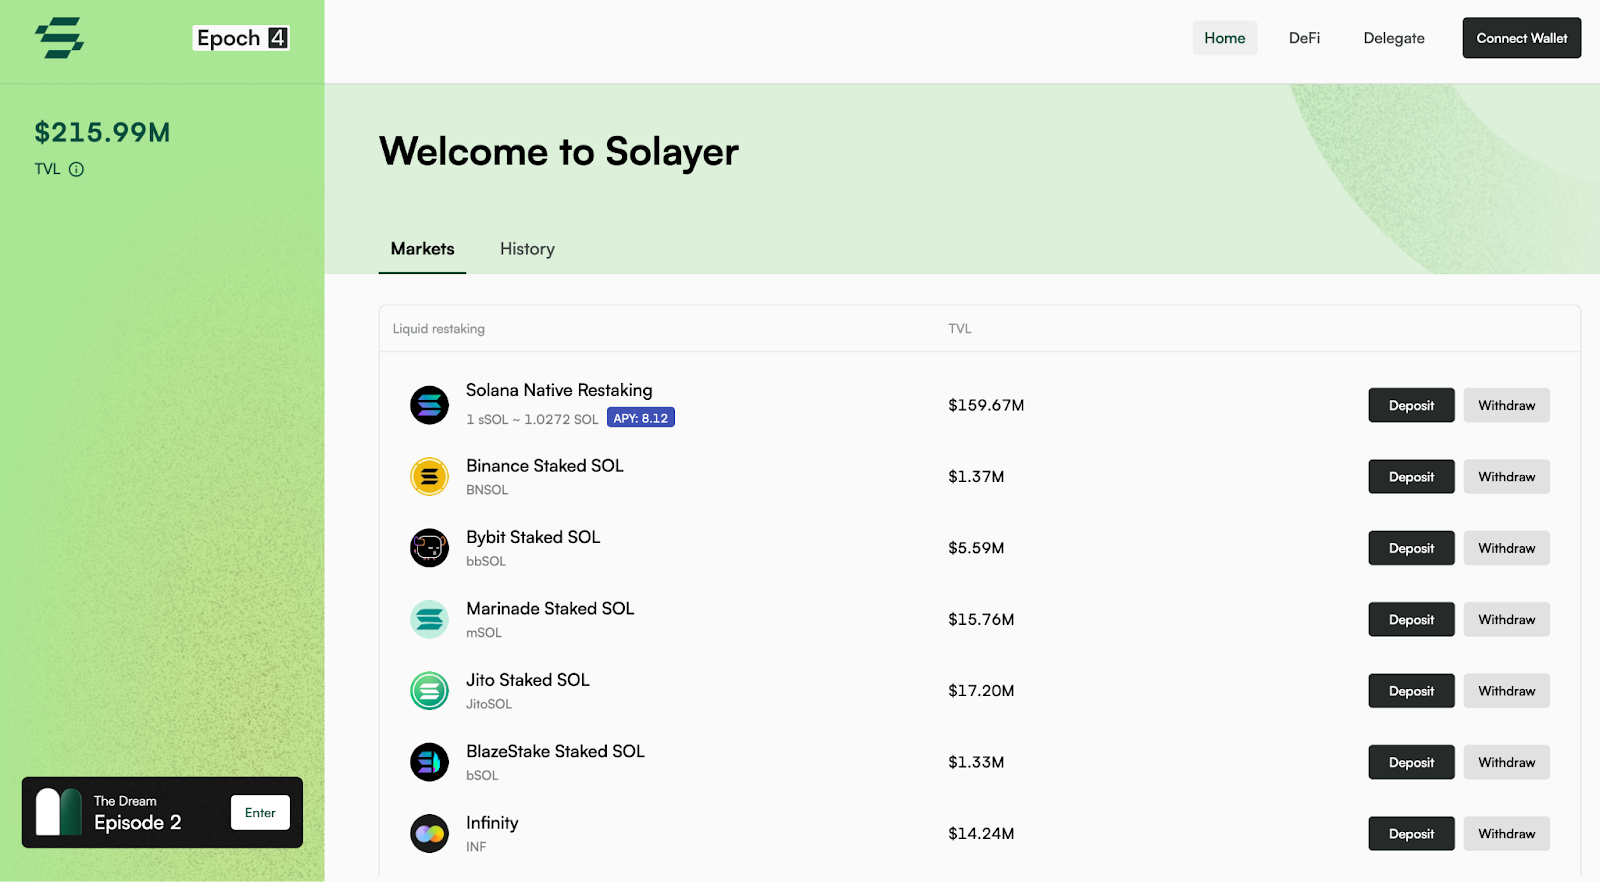Click the $1.37M TVL value
This screenshot has width=1600, height=882.
976,477
